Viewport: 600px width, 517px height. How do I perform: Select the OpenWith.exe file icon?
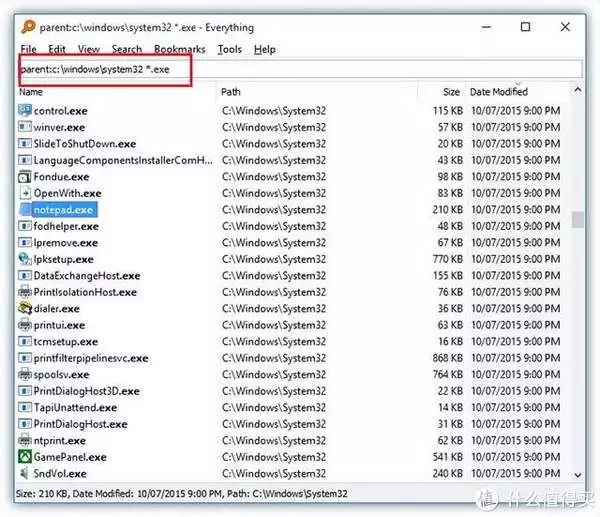[25, 193]
